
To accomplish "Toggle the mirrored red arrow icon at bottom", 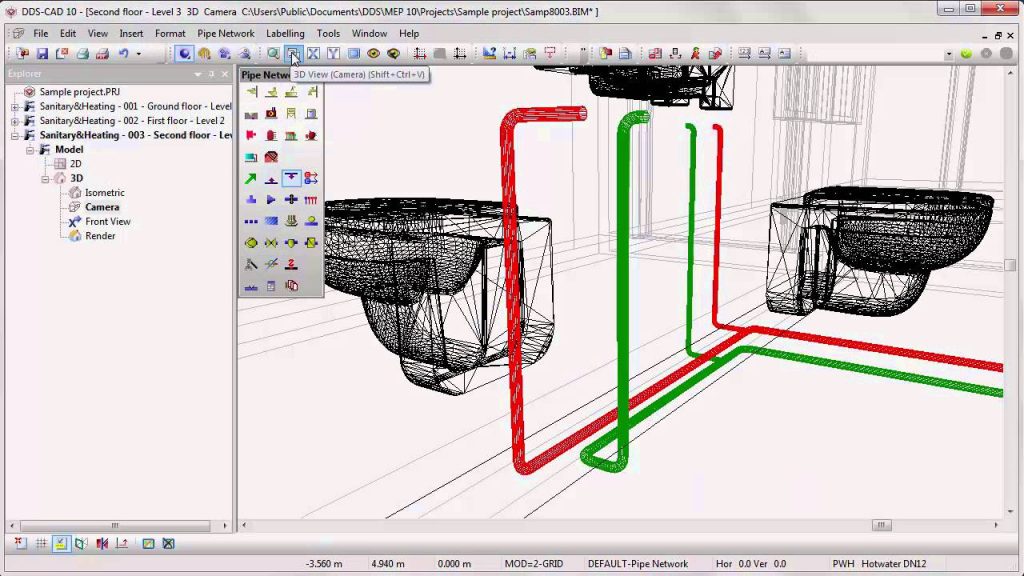I will 103,544.
